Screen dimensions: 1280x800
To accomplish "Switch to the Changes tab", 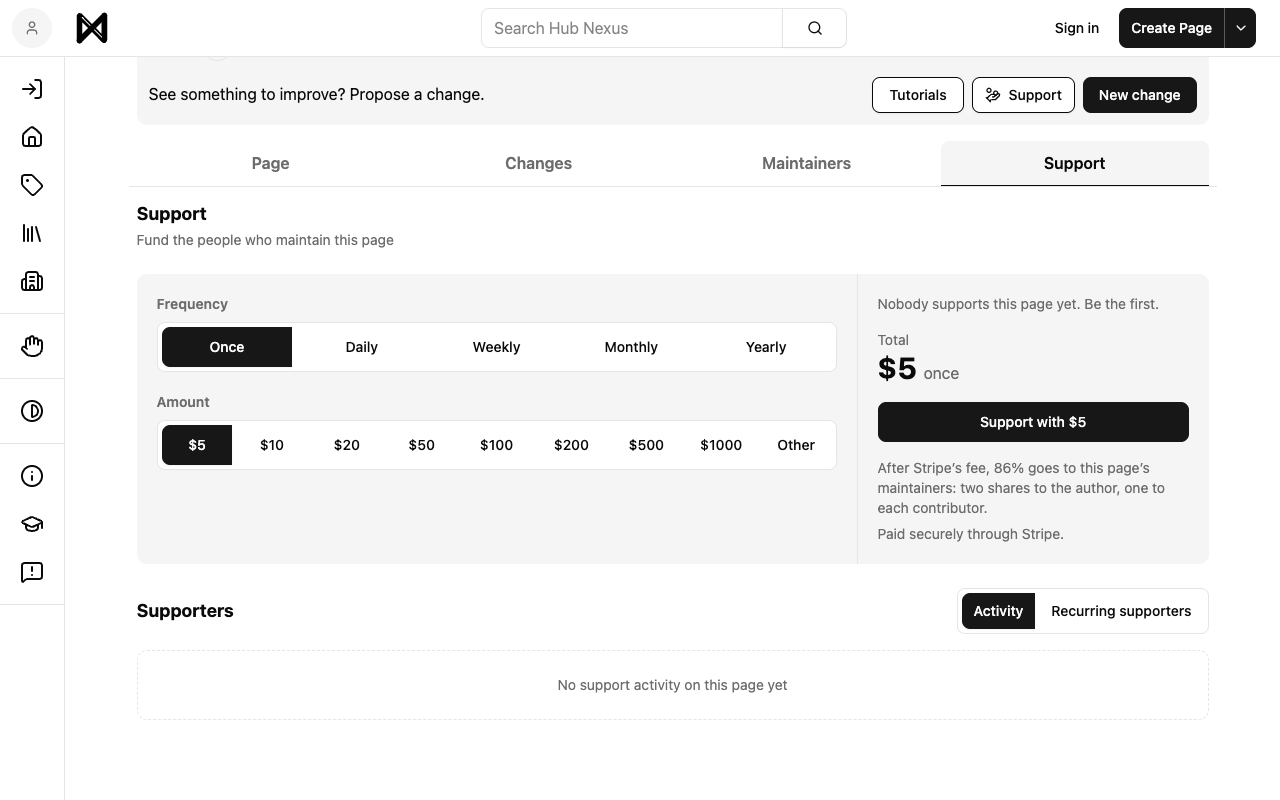I will (x=538, y=163).
